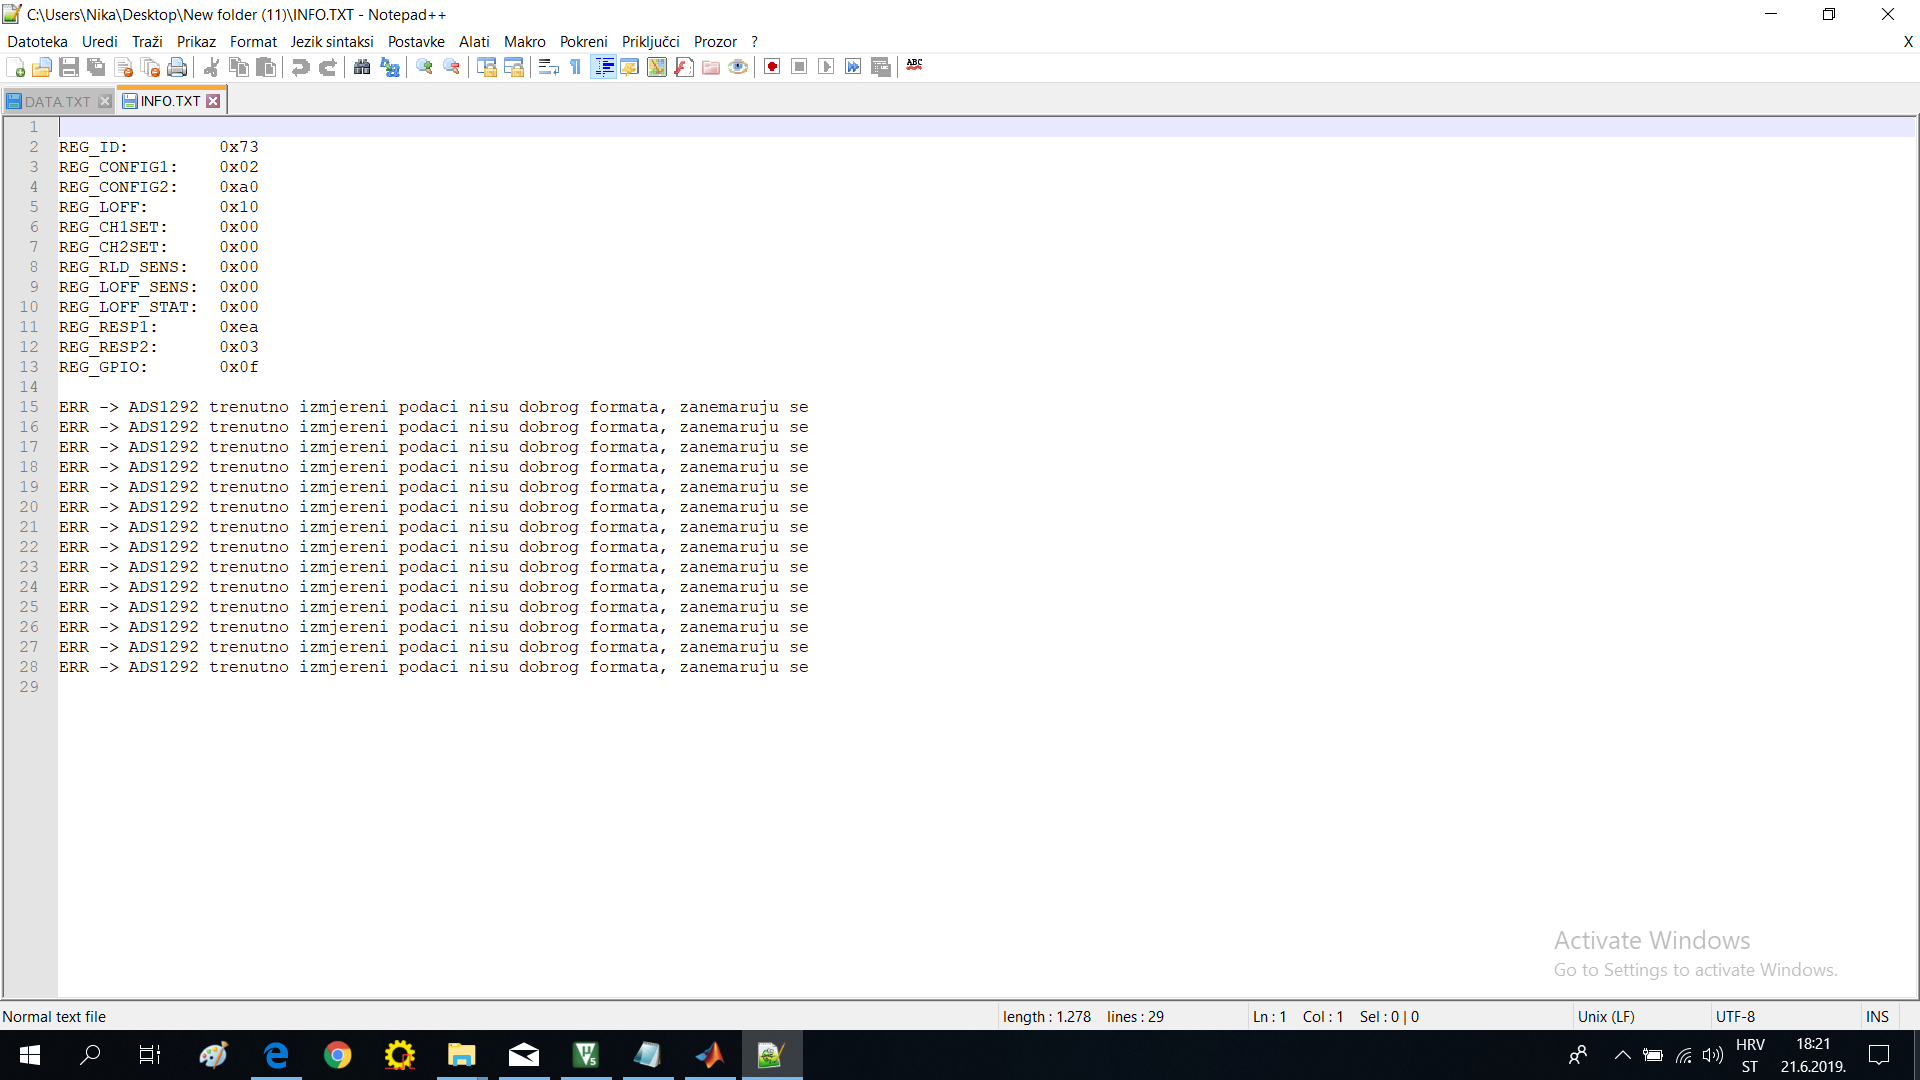
Task: Toggle the indent guide button
Action: [x=603, y=67]
